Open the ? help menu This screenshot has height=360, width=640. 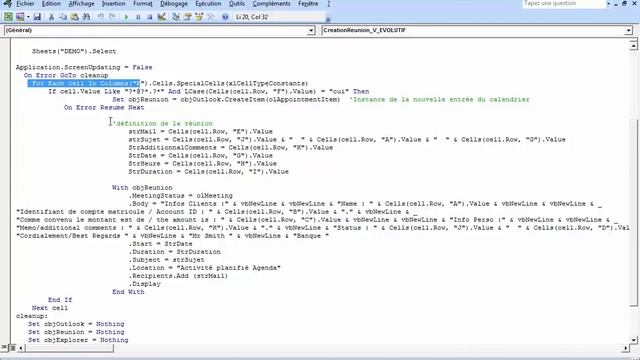[329, 4]
